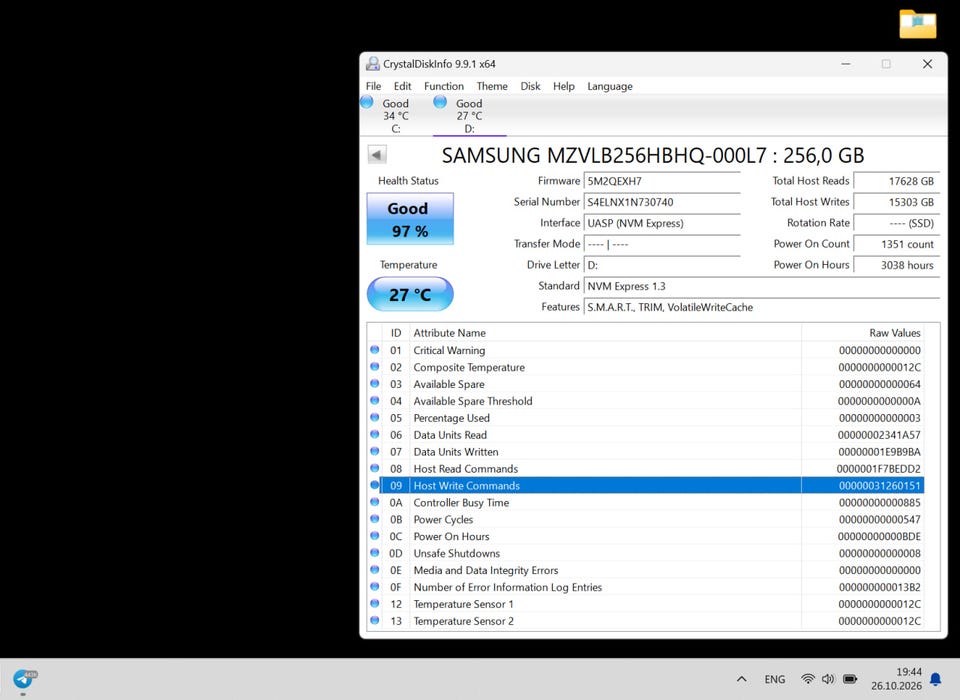
Task: Click the Total Host Reads value
Action: (896, 181)
